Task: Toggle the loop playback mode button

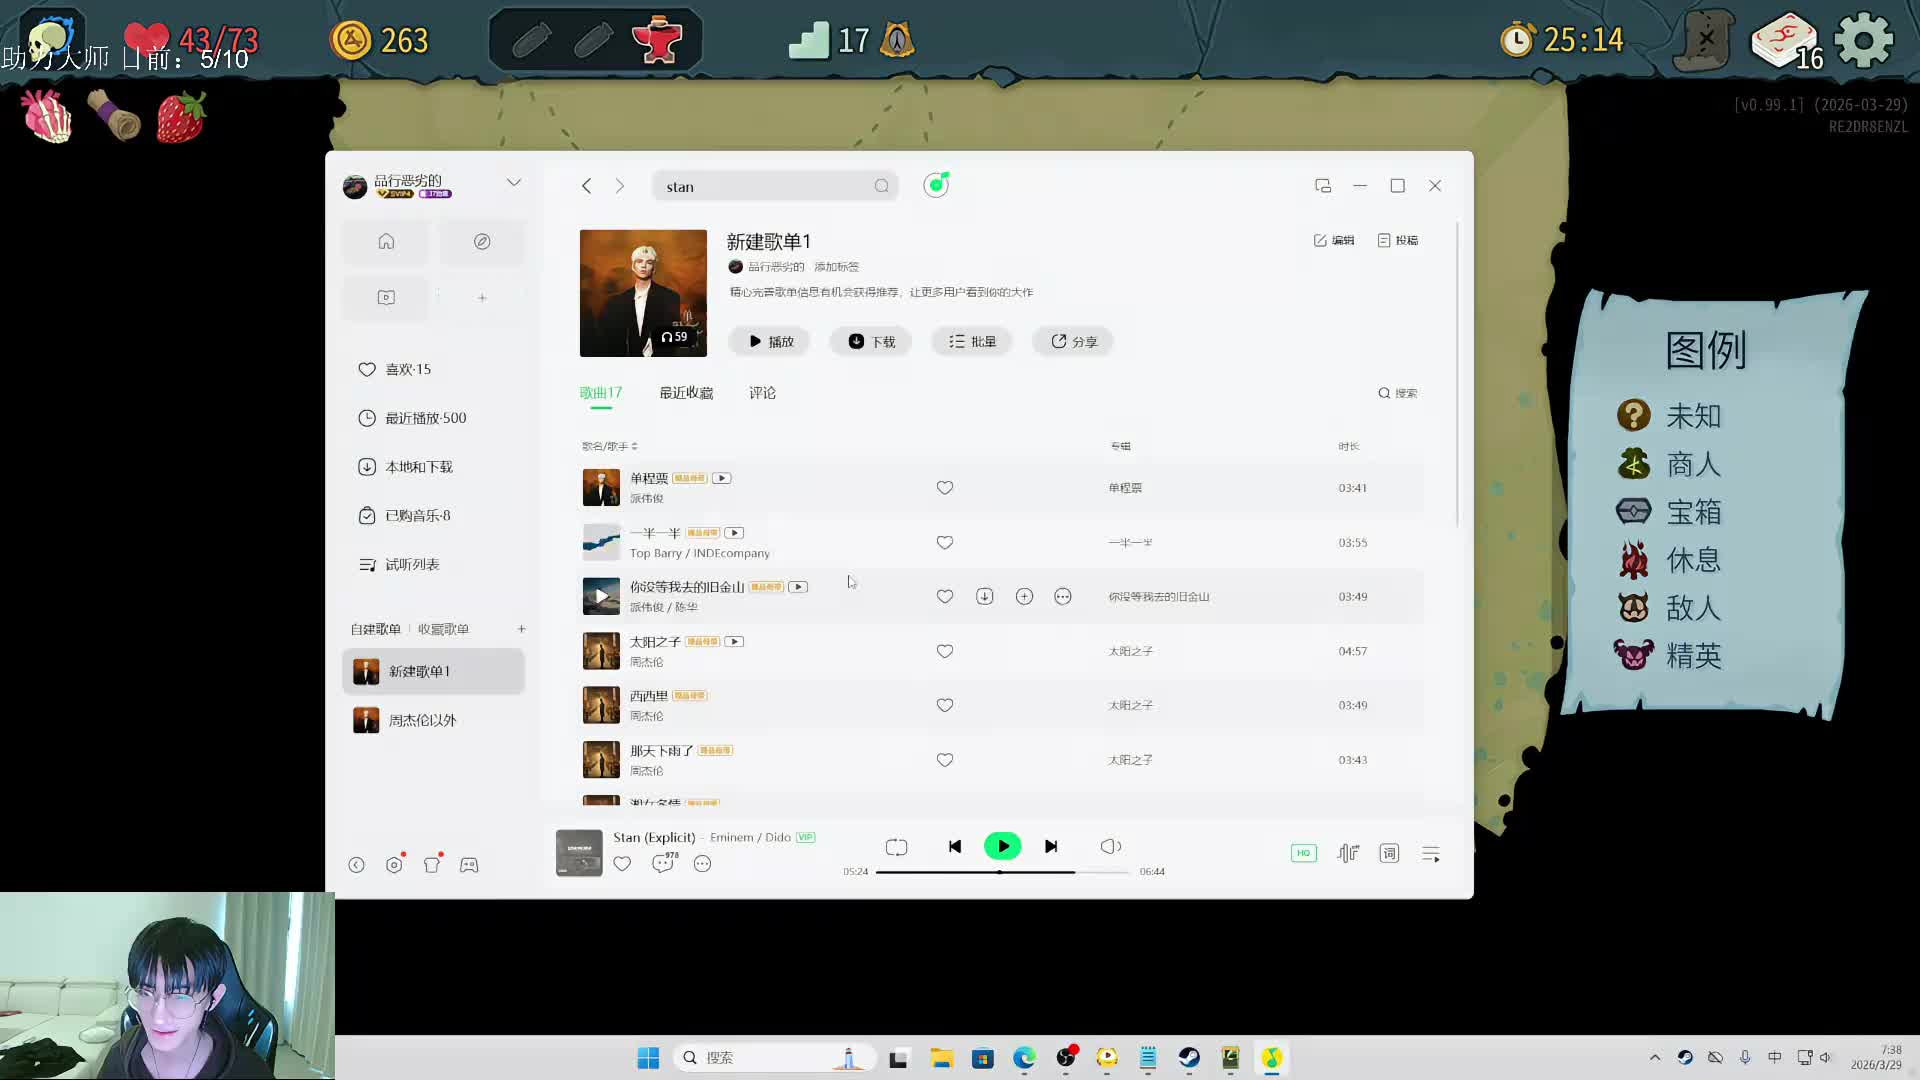Action: (x=896, y=847)
